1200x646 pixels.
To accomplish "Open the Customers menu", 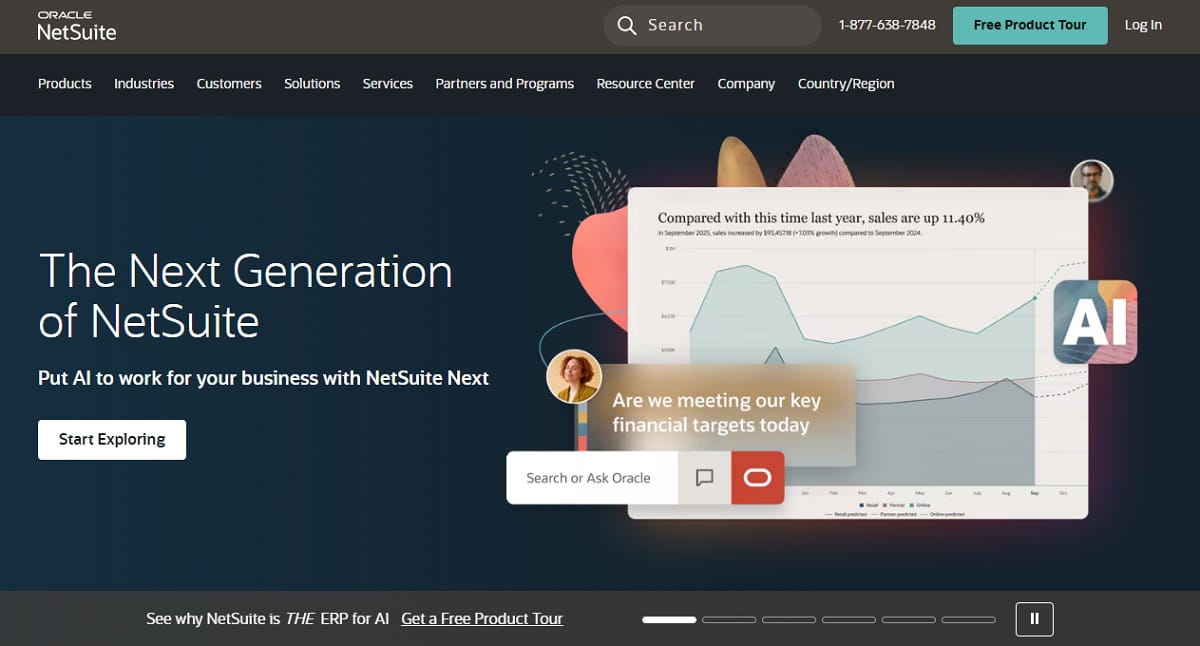I will coord(229,84).
